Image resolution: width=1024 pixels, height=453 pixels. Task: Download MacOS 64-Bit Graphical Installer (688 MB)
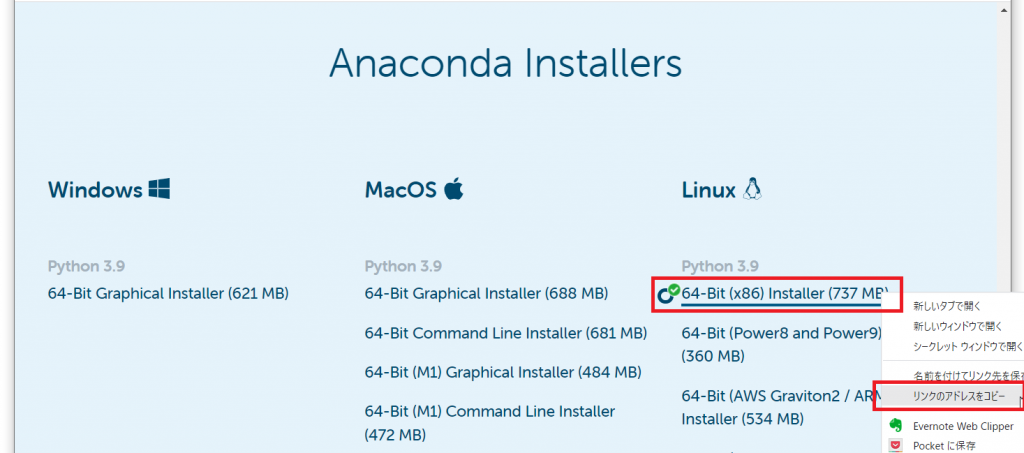(x=486, y=294)
